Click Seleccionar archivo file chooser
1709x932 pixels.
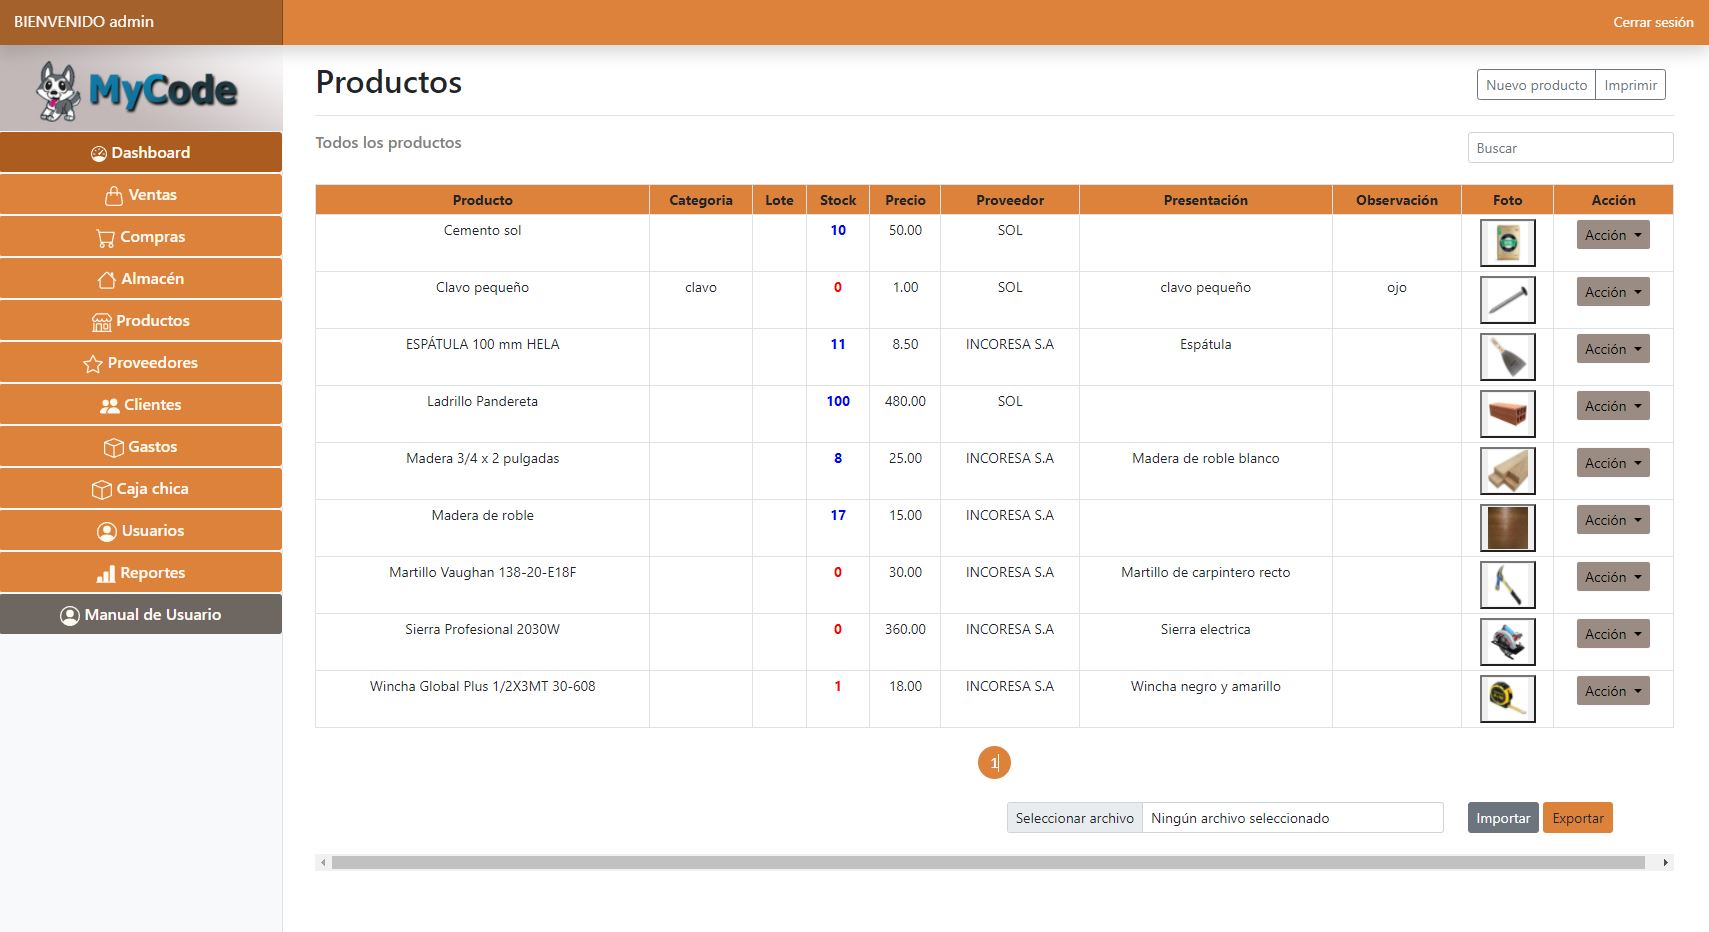1074,818
